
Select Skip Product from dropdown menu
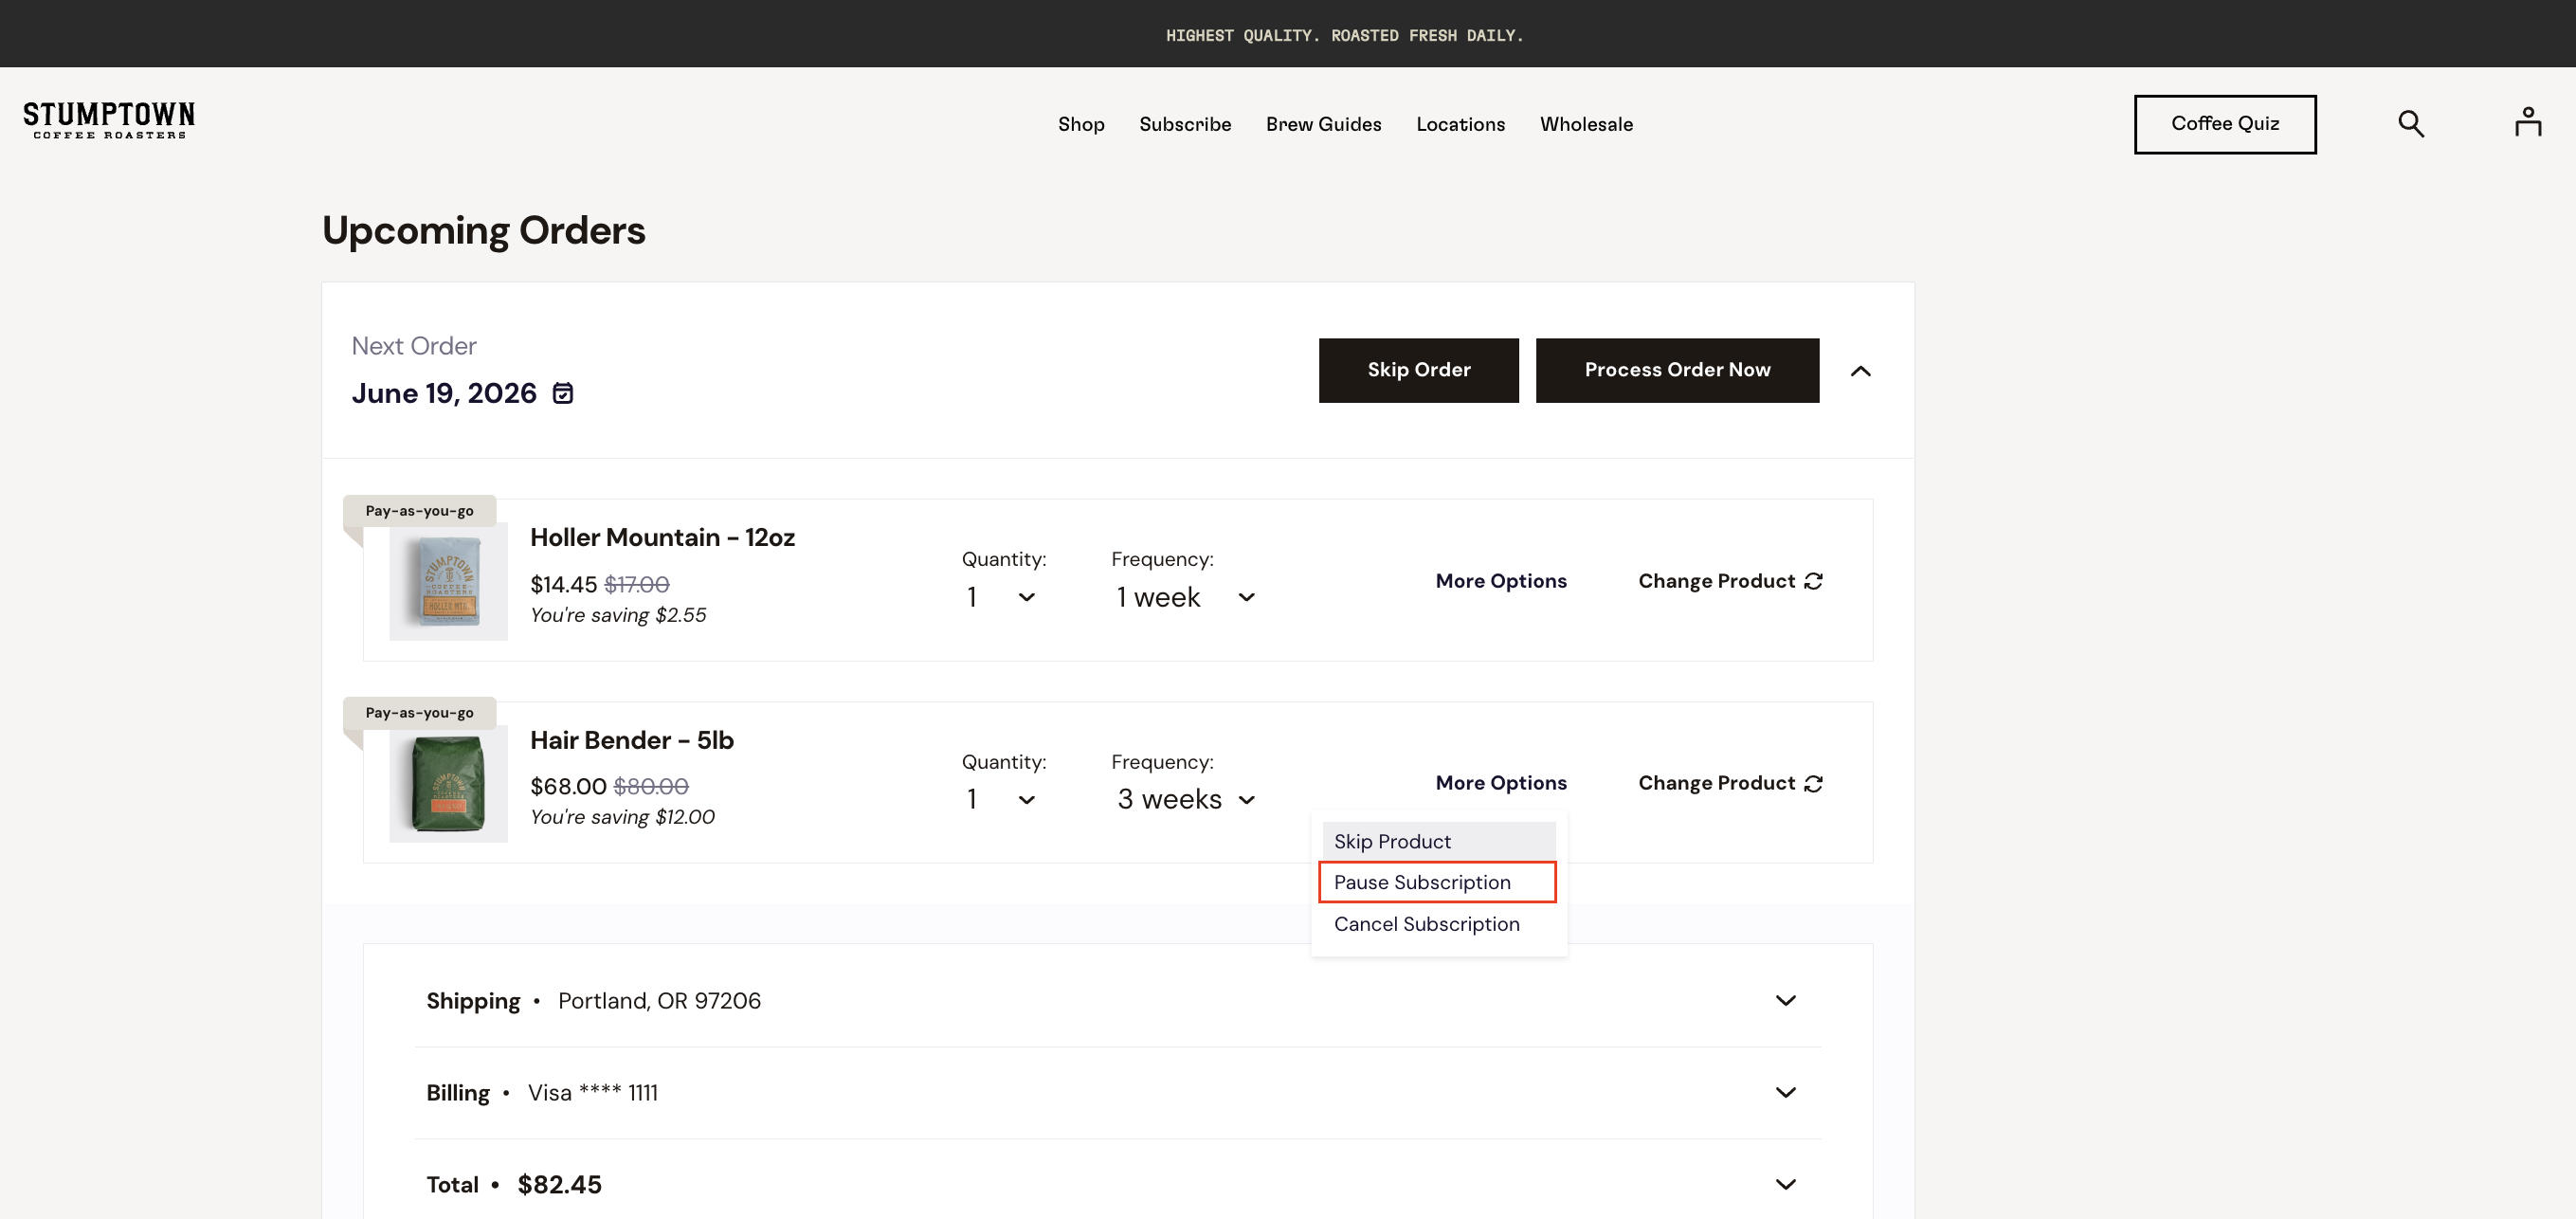coord(1438,841)
